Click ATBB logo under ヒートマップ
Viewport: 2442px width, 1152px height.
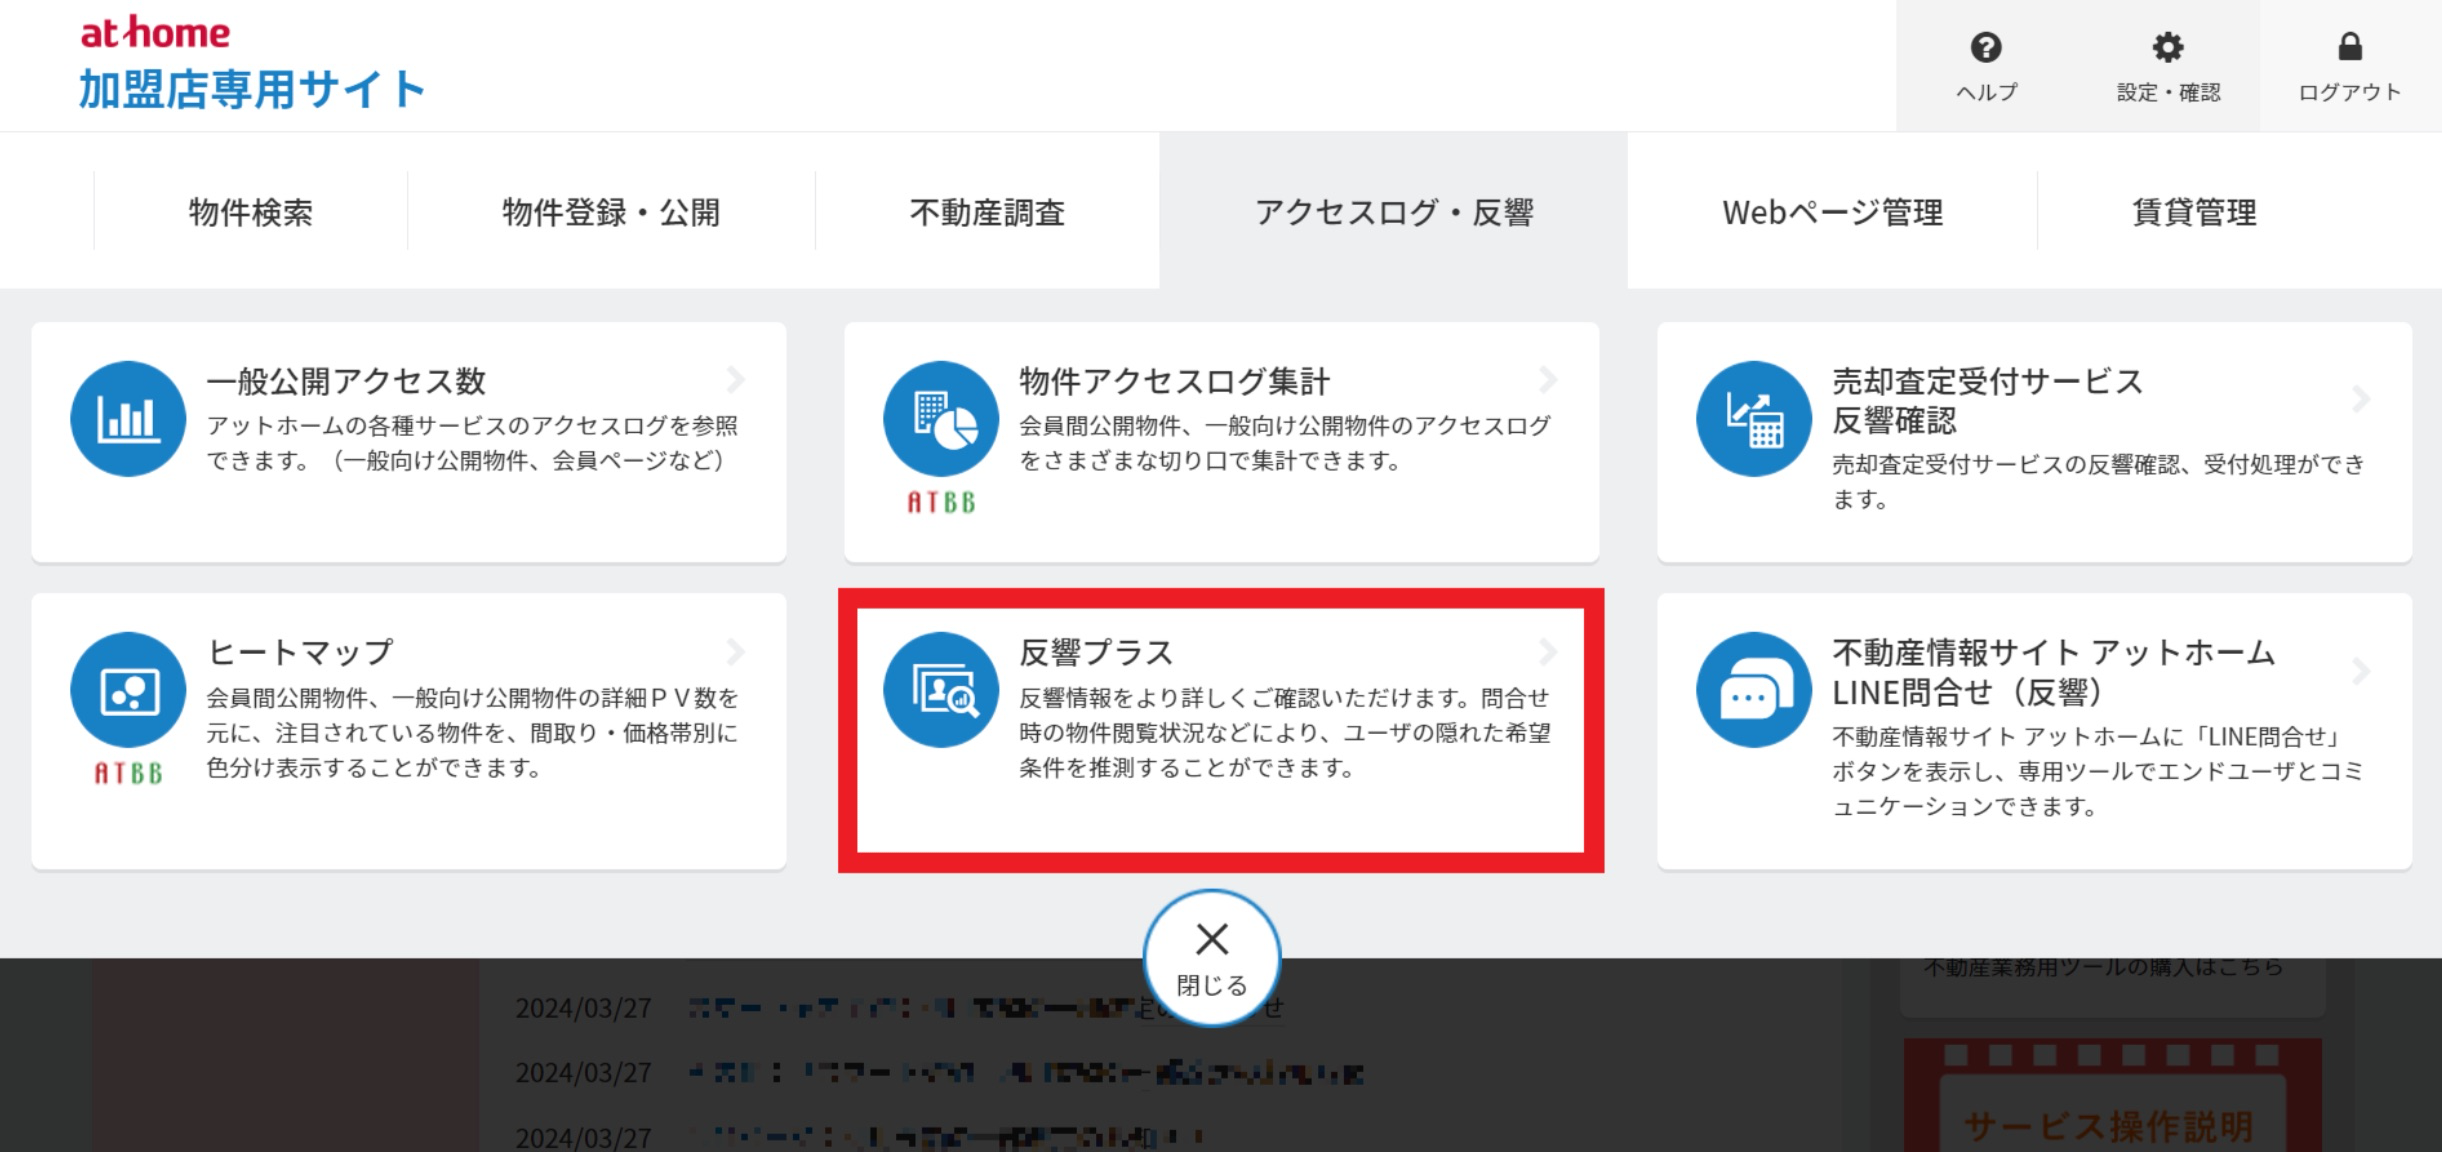pyautogui.click(x=128, y=773)
